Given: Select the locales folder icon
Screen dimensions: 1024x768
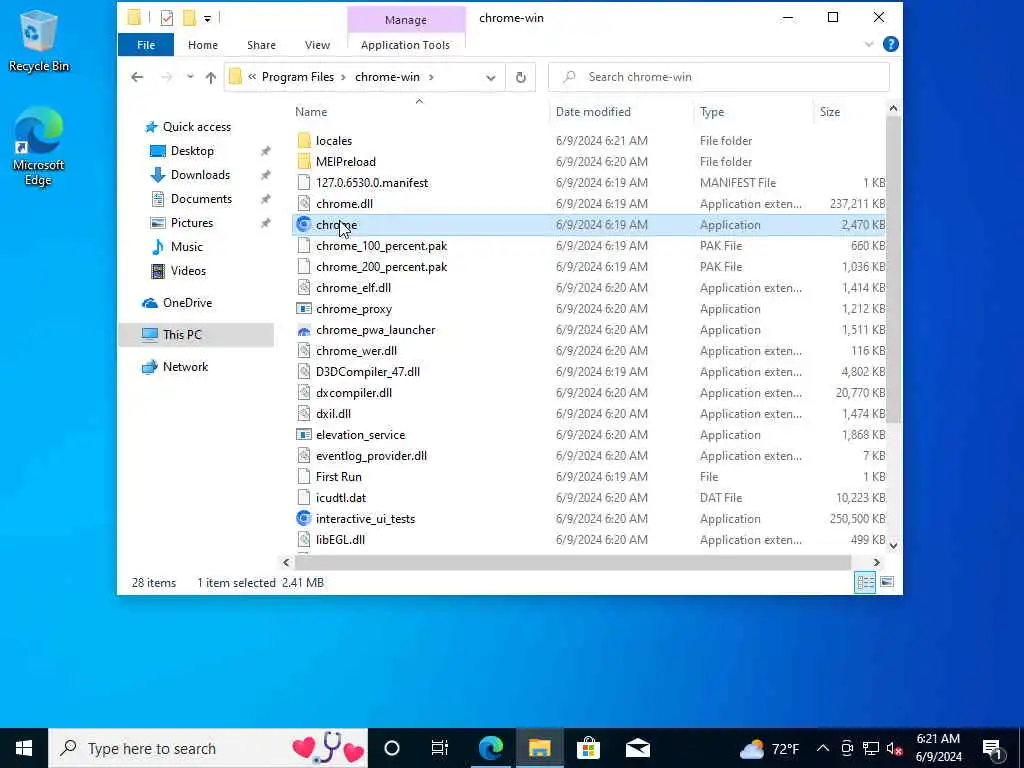Looking at the screenshot, I should (x=304, y=140).
